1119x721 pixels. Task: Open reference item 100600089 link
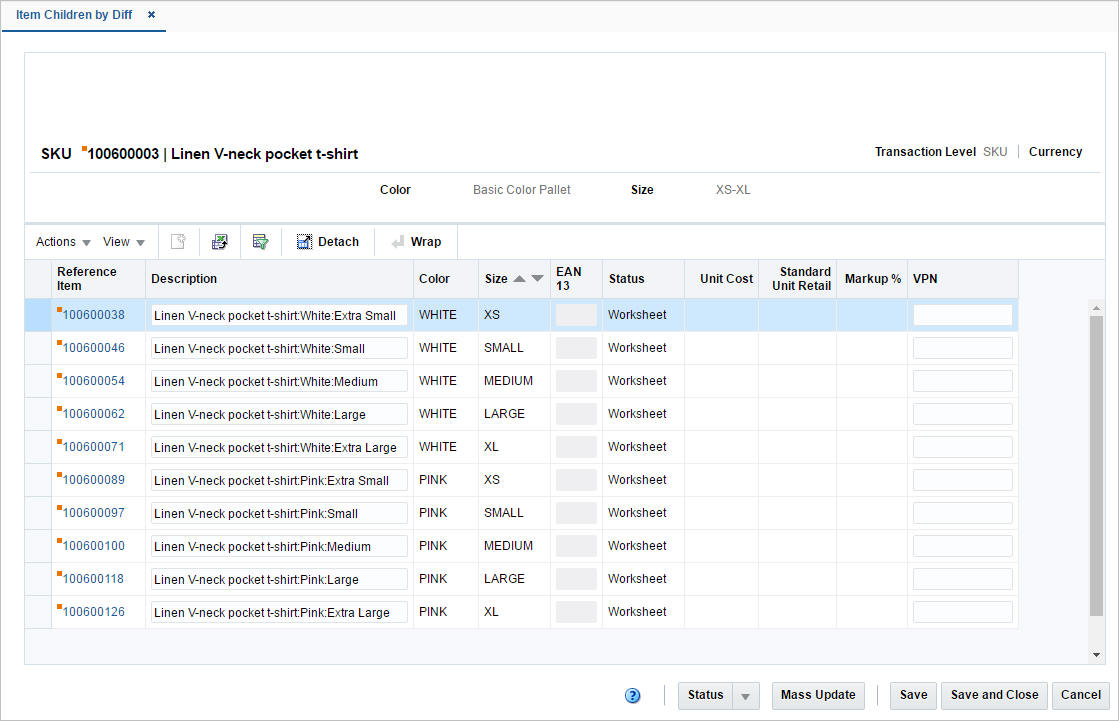click(x=93, y=480)
